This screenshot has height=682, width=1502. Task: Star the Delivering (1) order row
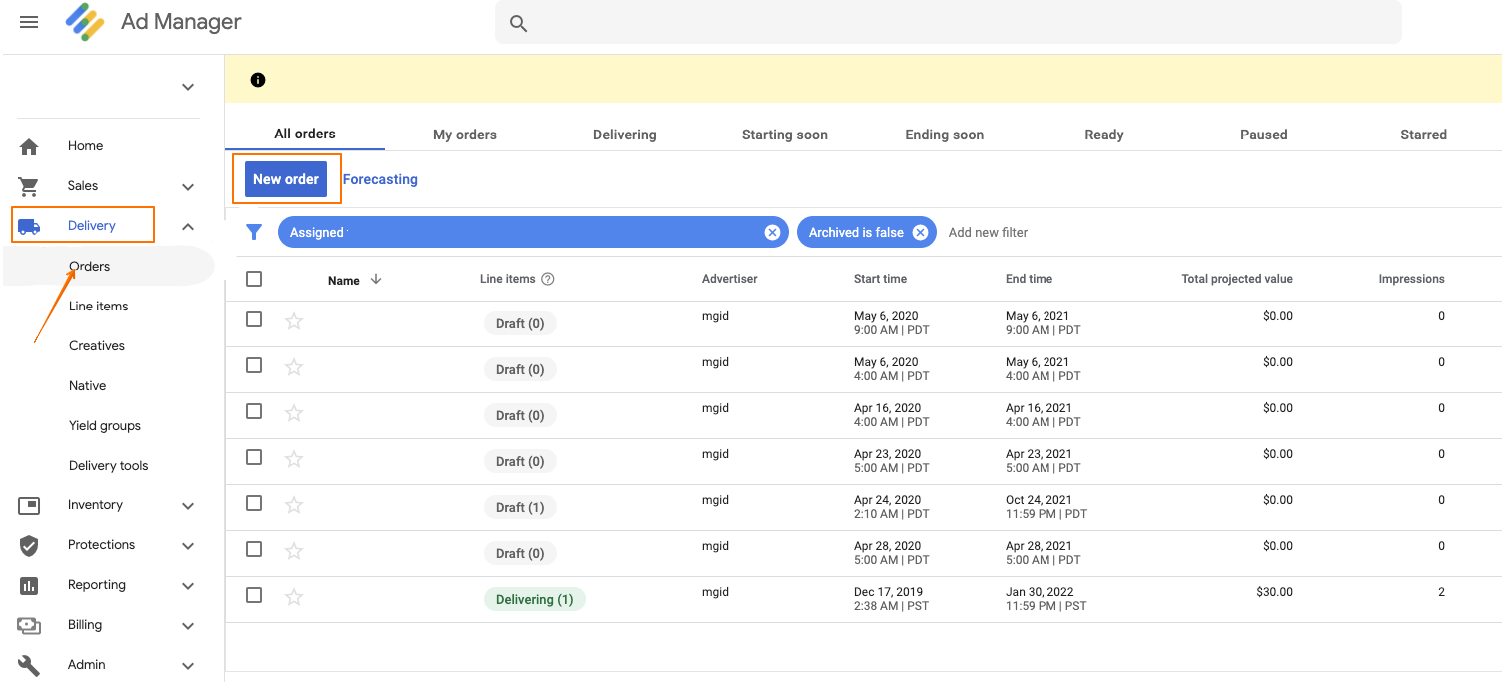pyautogui.click(x=294, y=597)
